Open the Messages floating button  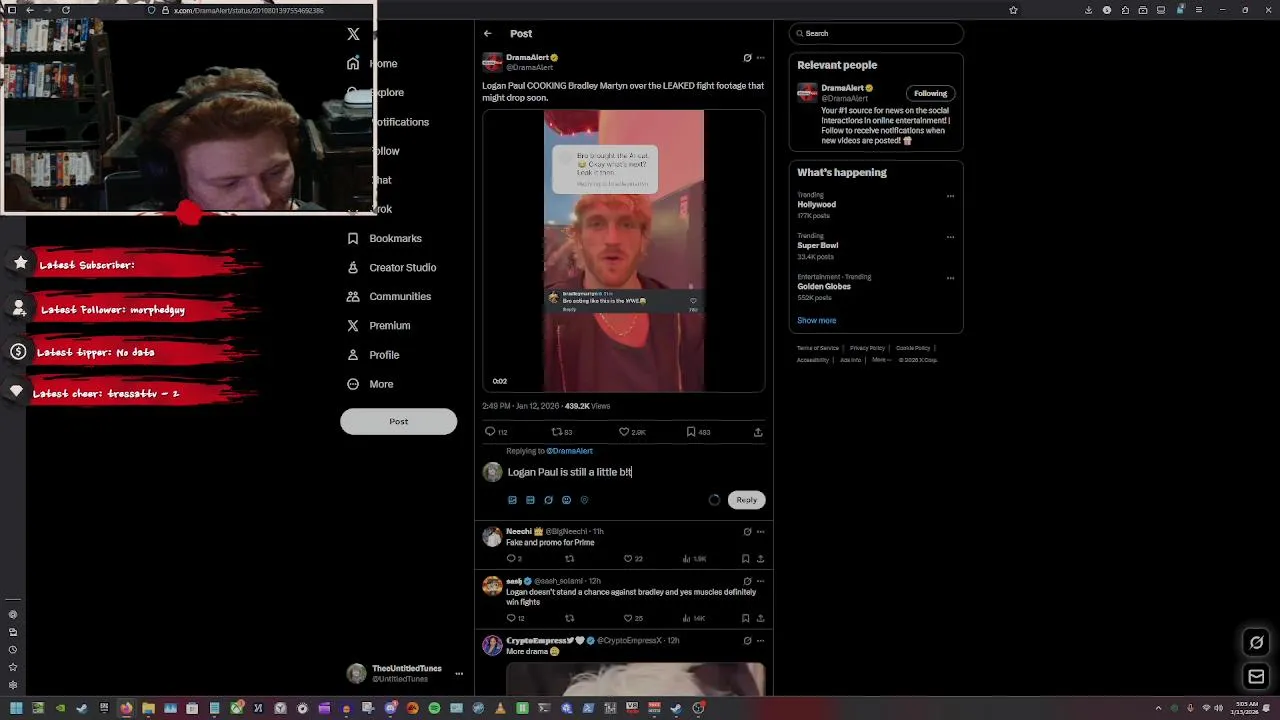tap(1257, 677)
